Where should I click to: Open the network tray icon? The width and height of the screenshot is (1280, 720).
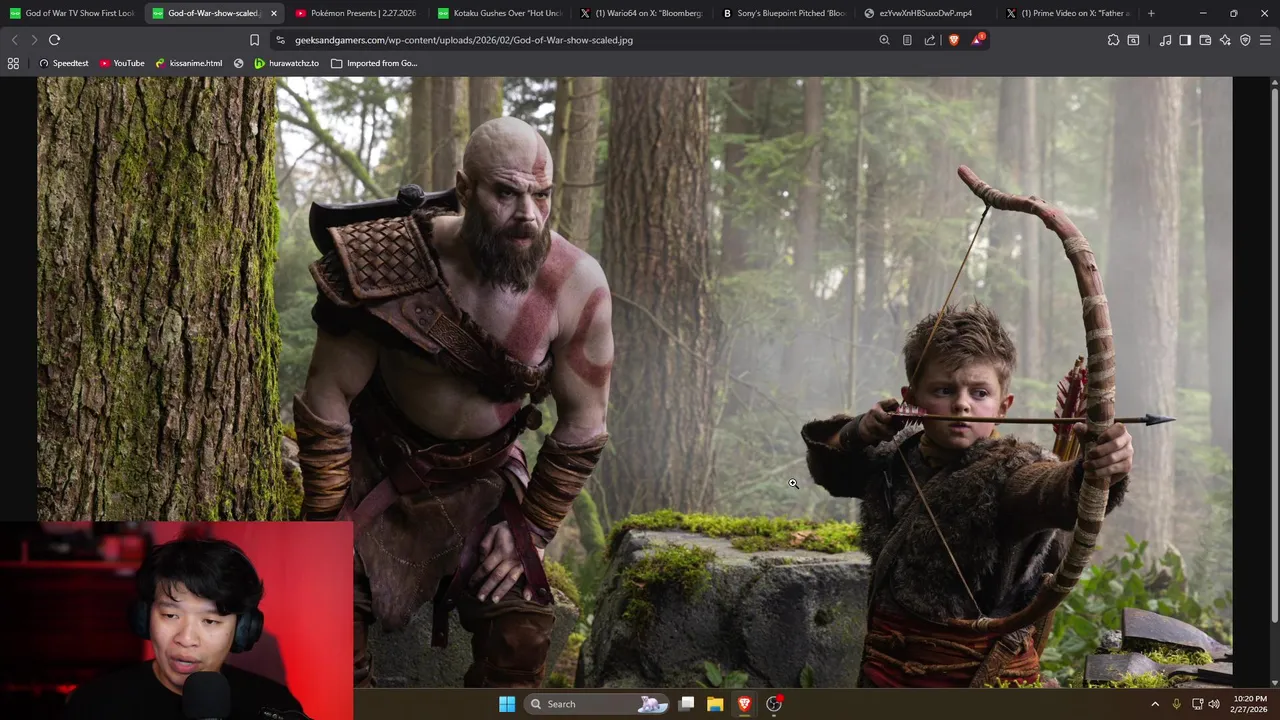pos(1197,704)
